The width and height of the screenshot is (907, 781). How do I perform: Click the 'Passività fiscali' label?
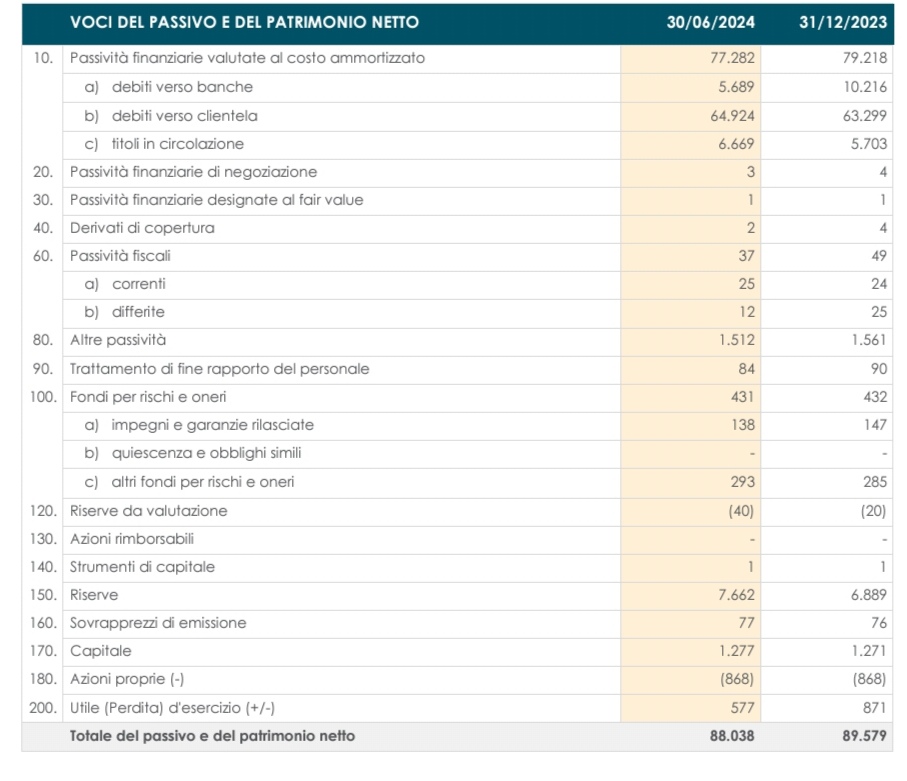(120, 256)
